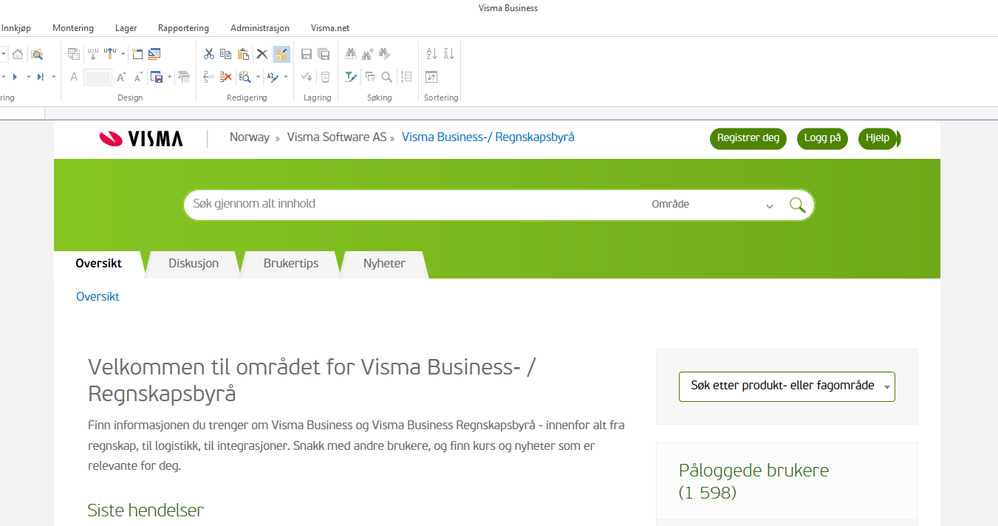Click the magnifier icon in search bar
This screenshot has height=526, width=998.
point(797,205)
